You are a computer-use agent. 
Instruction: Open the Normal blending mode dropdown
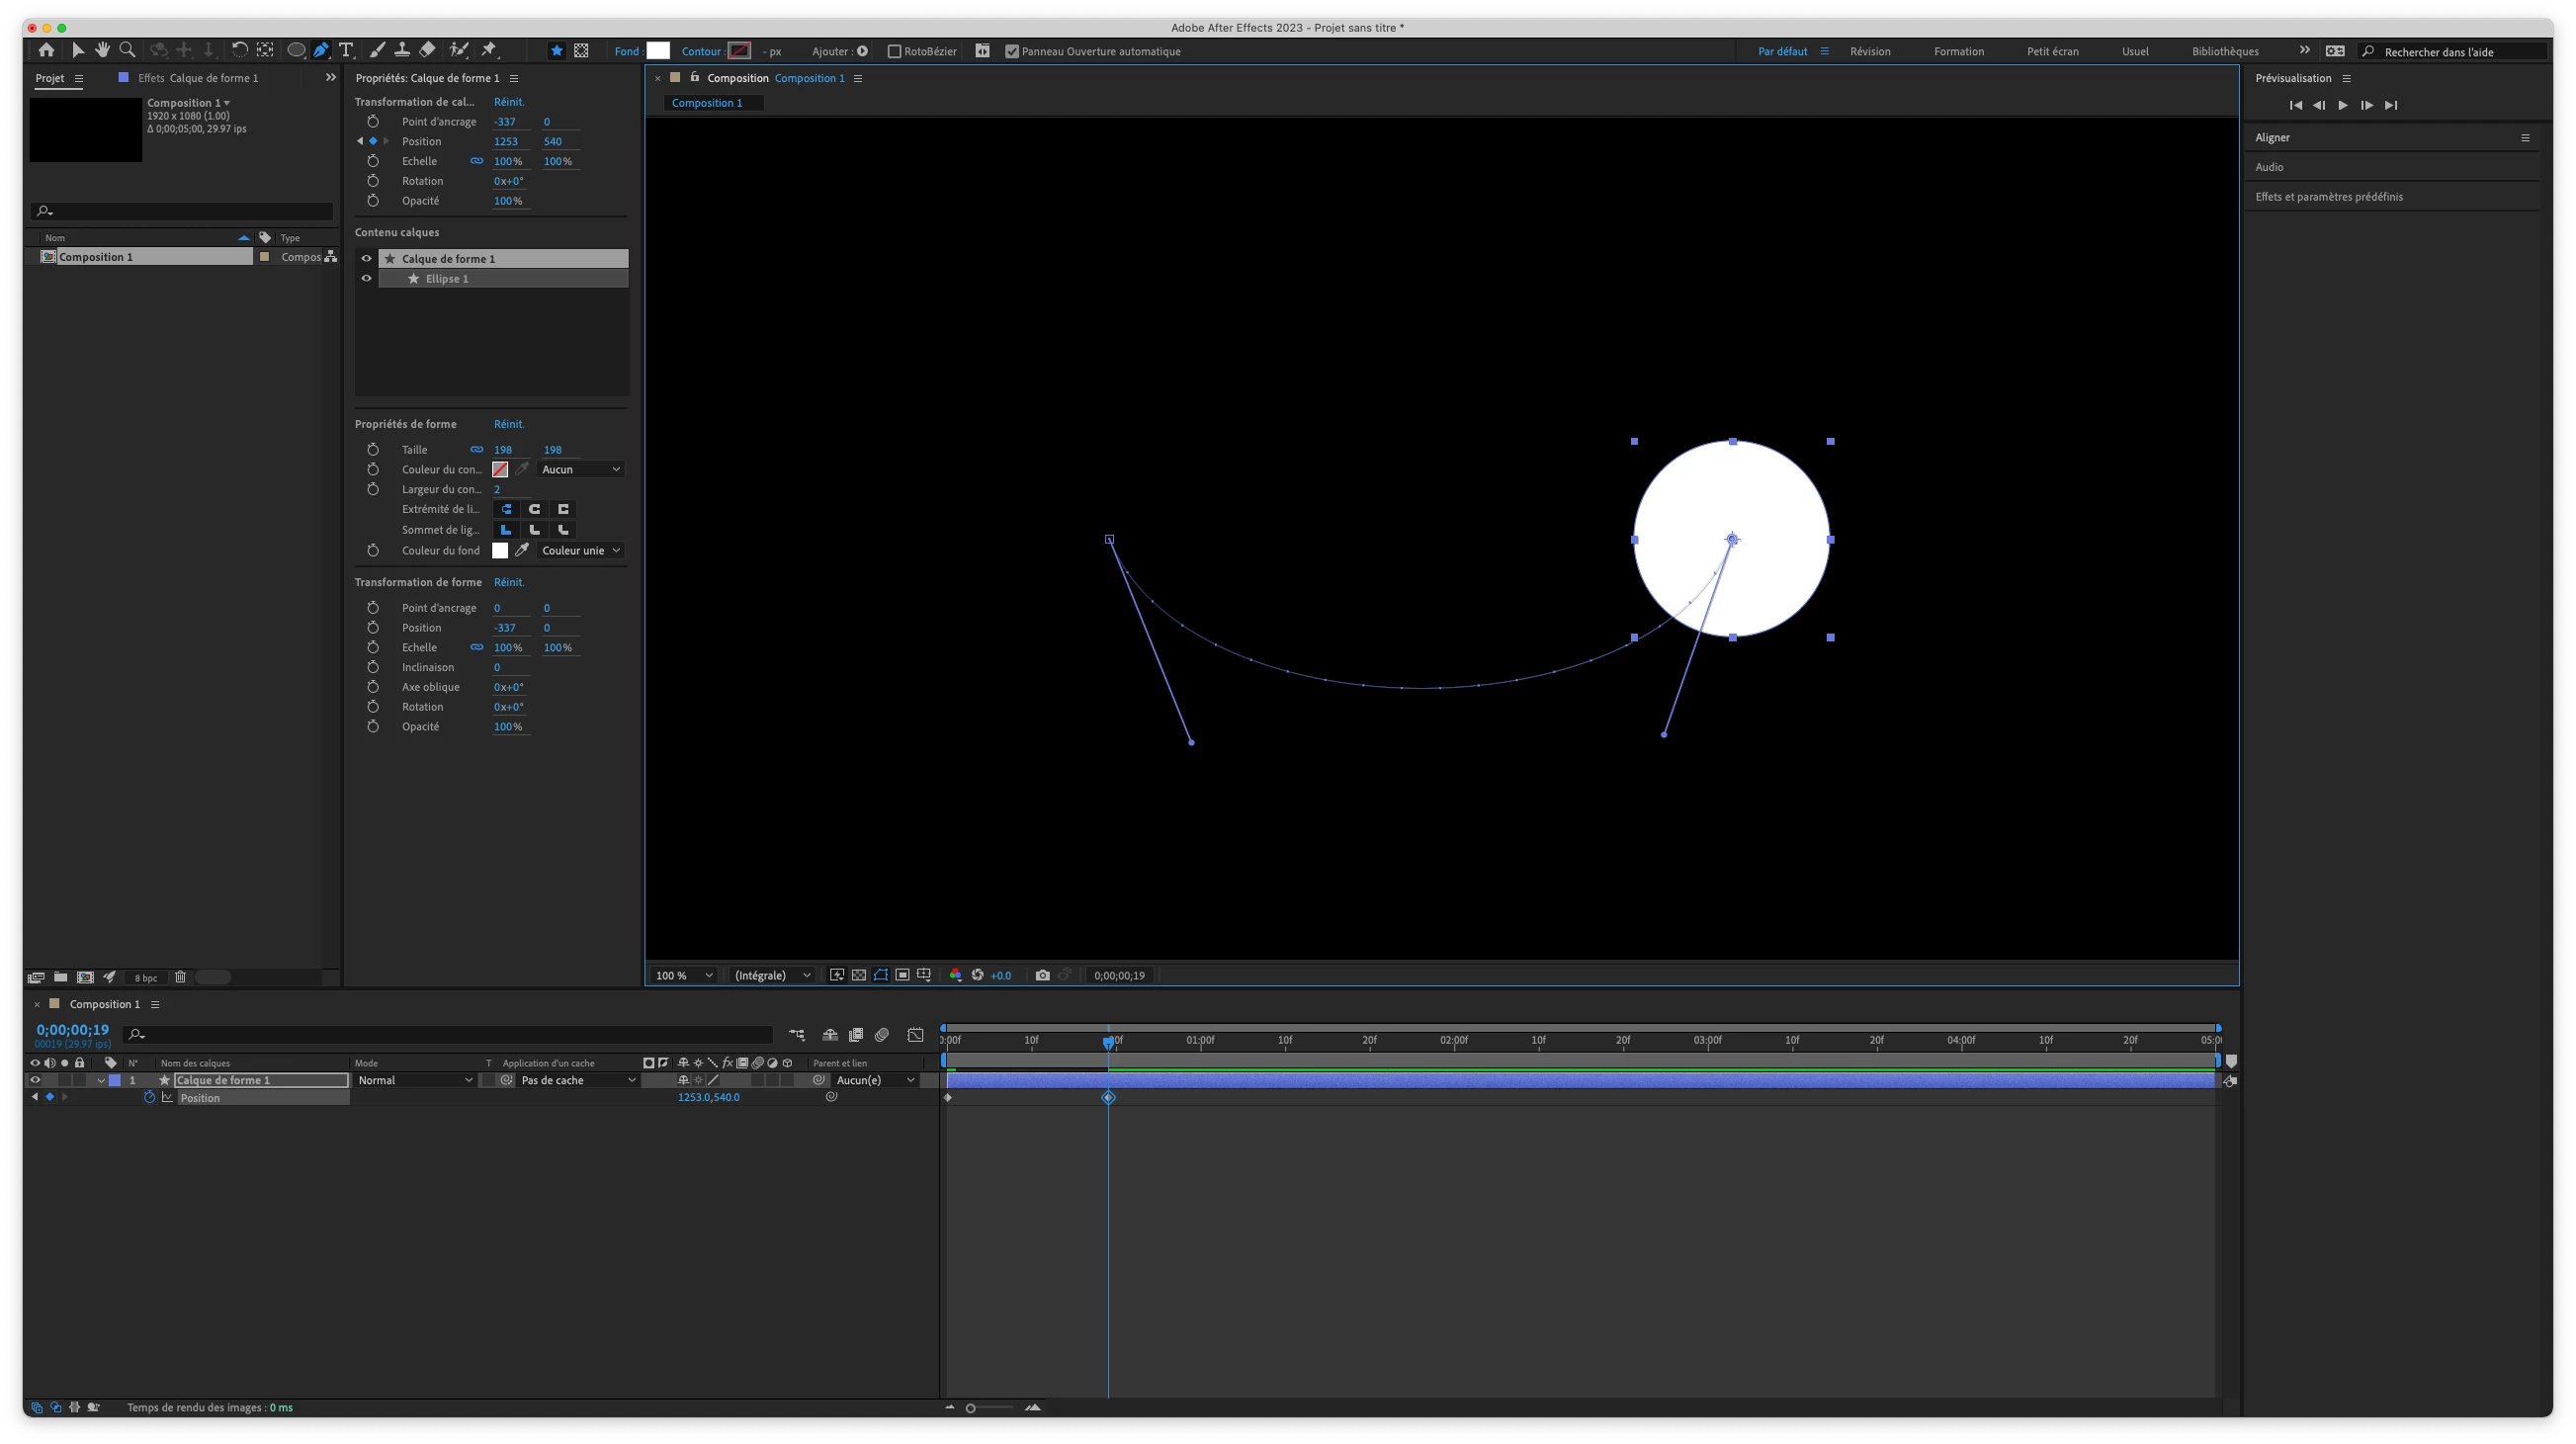pyautogui.click(x=414, y=1080)
